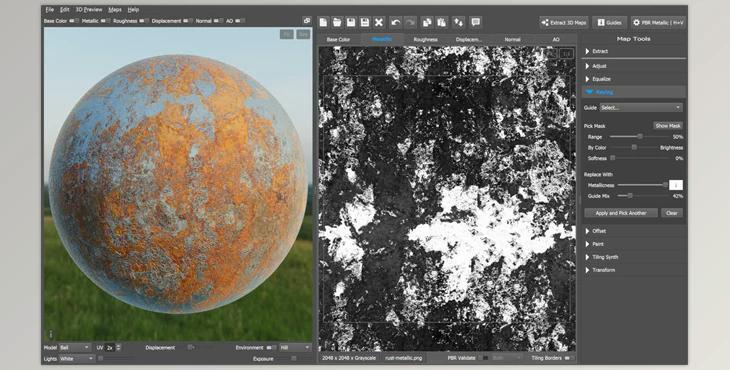The height and width of the screenshot is (370, 730).
Task: Detach the 3D preview window icon
Action: point(307,20)
